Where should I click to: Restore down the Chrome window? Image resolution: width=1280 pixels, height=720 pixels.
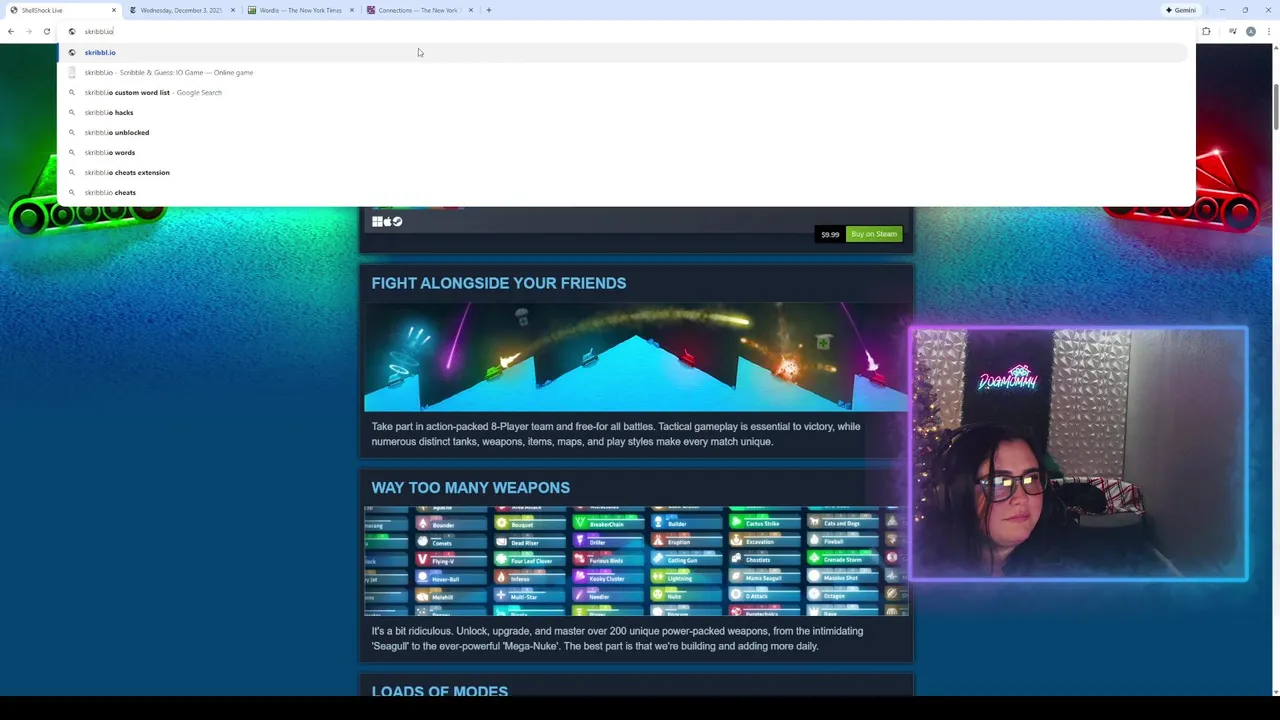click(1245, 10)
